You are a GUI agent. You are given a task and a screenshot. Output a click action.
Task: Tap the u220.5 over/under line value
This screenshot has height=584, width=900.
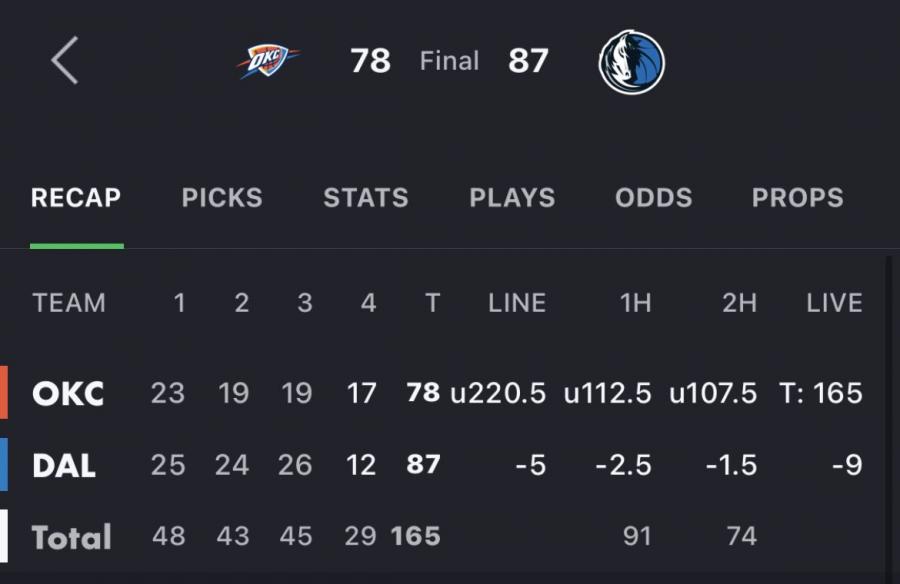coord(498,393)
